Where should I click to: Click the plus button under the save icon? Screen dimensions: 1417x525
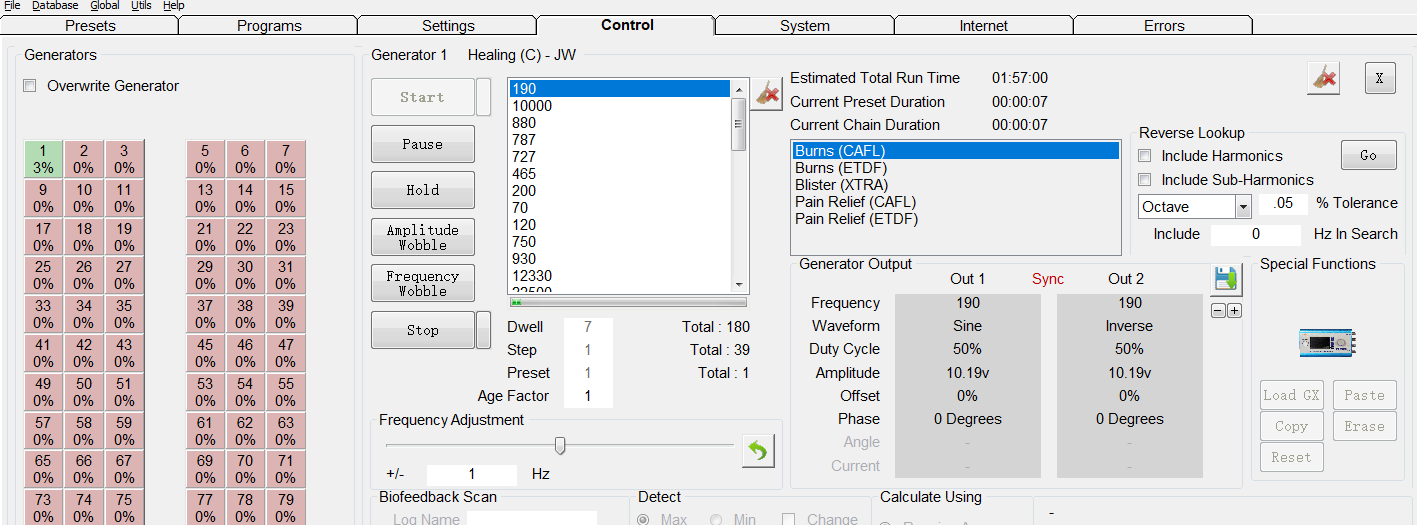click(1234, 311)
